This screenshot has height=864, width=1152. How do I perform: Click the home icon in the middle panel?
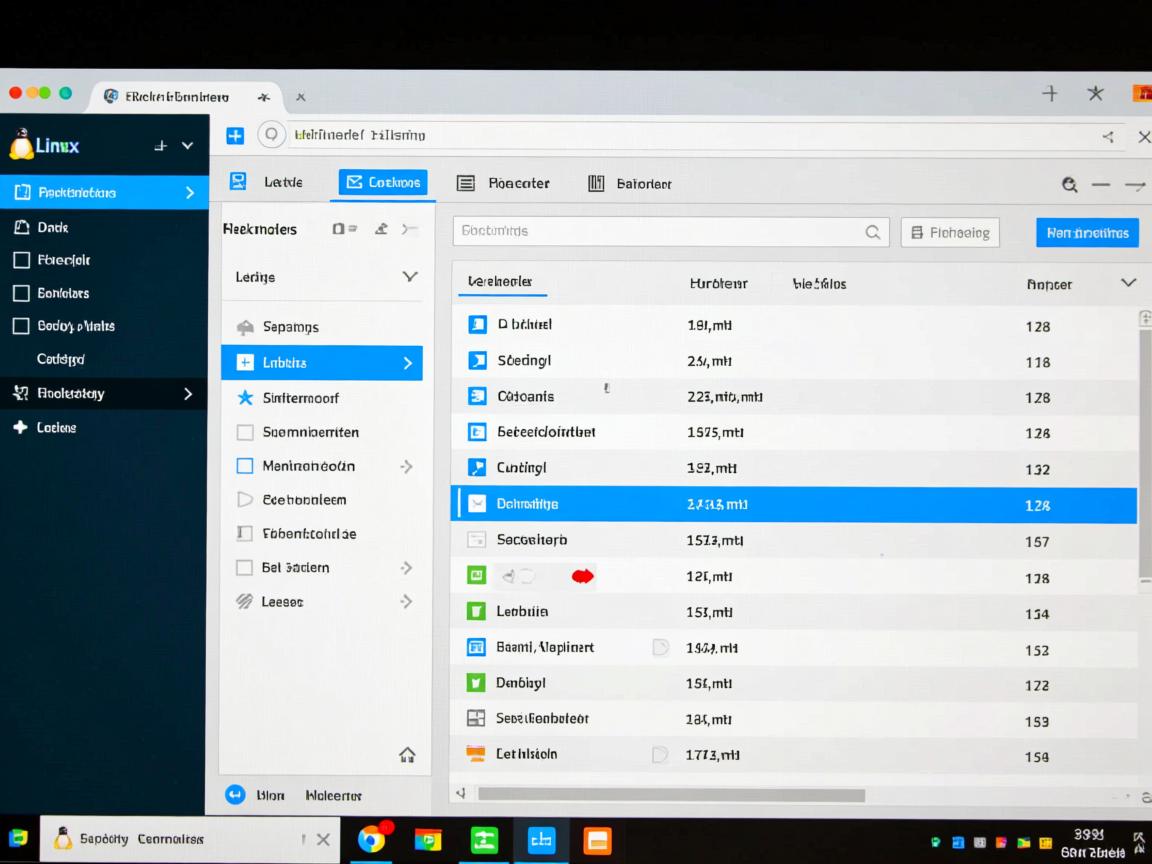pos(407,755)
